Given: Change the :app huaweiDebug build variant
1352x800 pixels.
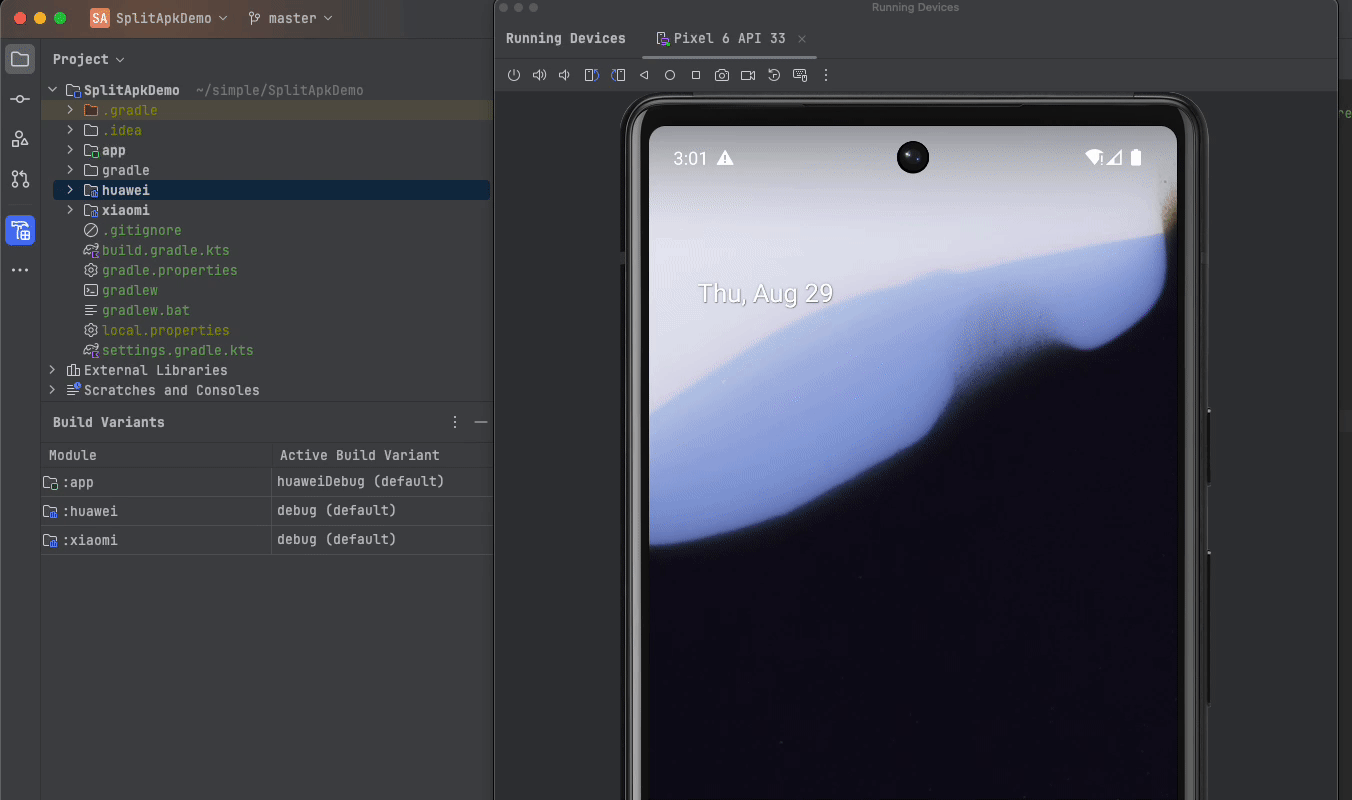Looking at the screenshot, I should (383, 482).
